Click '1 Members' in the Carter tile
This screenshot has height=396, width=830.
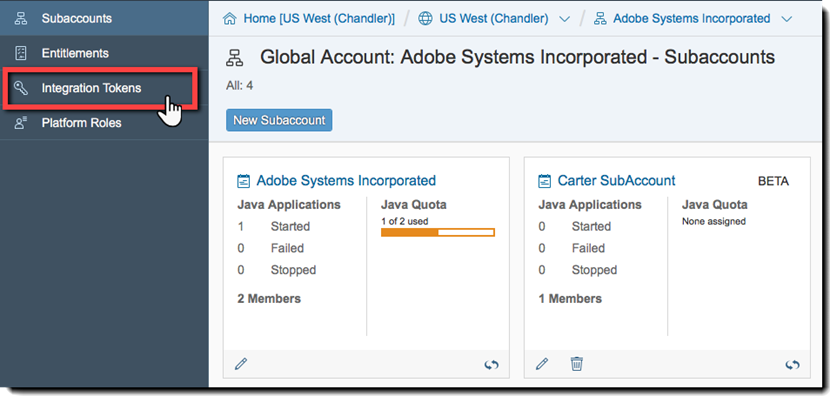570,299
